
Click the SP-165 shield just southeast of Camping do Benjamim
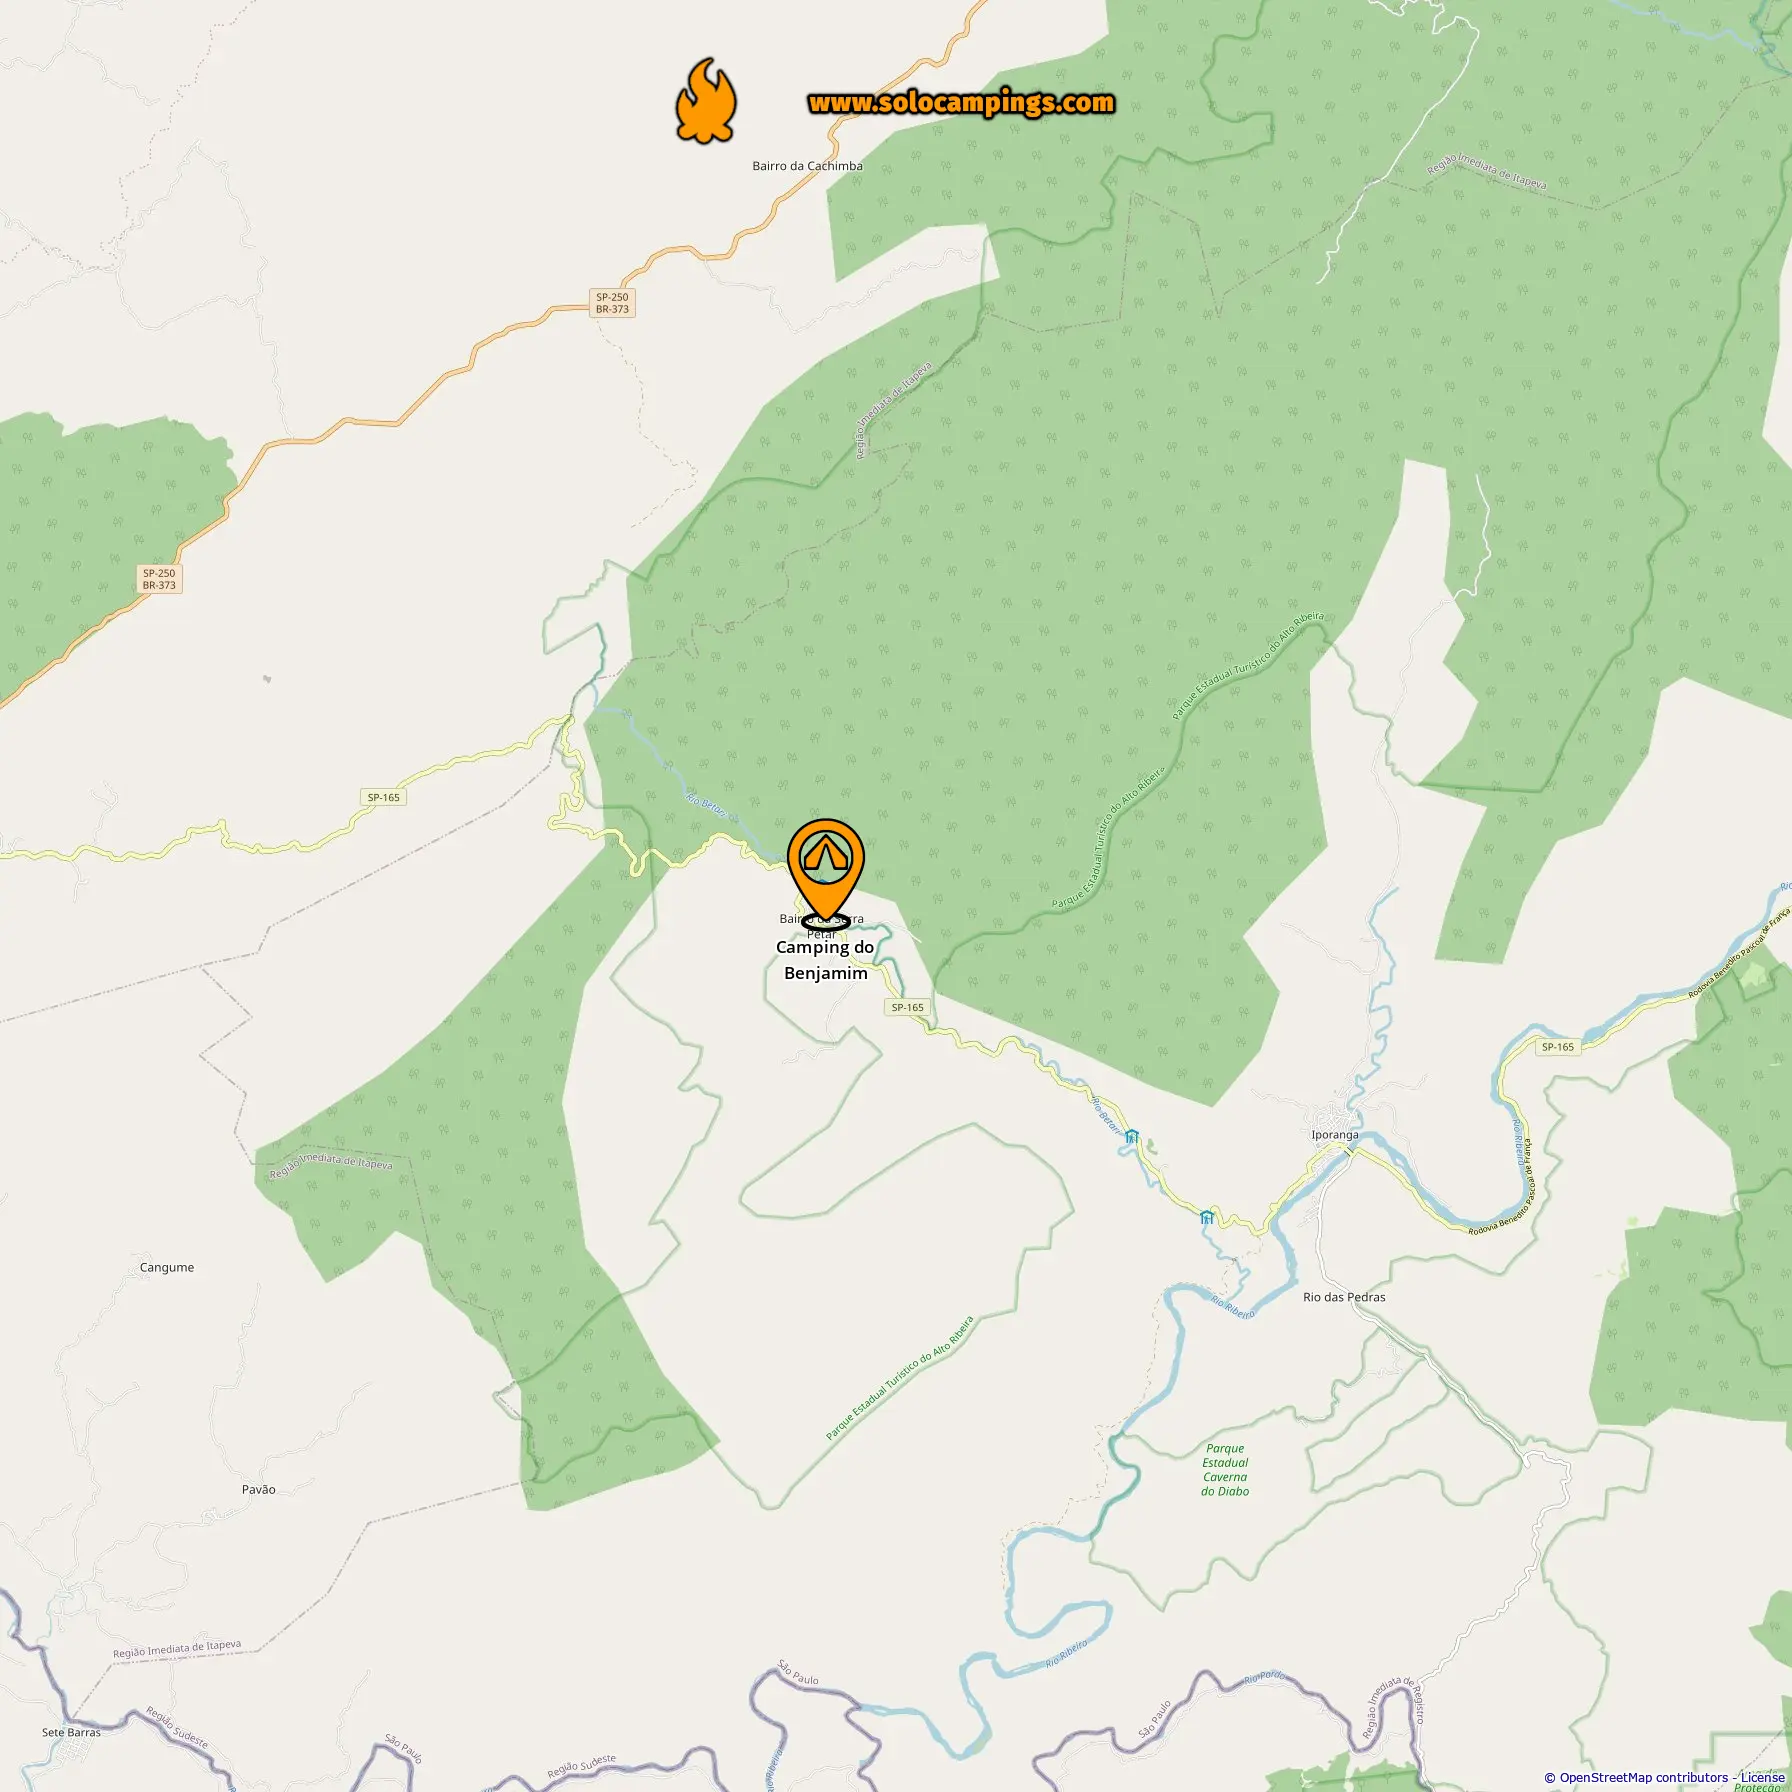click(x=907, y=1007)
